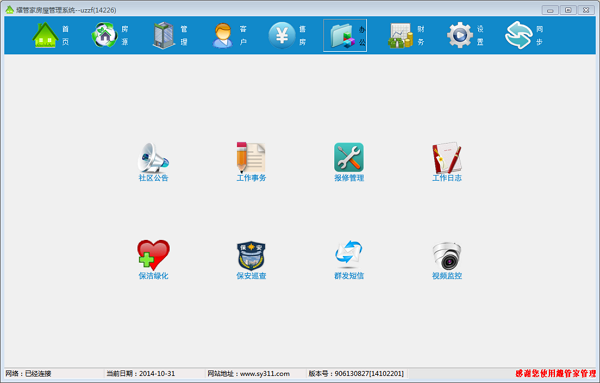The width and height of the screenshot is (600, 383).
Task: Click the title bar application logo
Action: point(9,10)
